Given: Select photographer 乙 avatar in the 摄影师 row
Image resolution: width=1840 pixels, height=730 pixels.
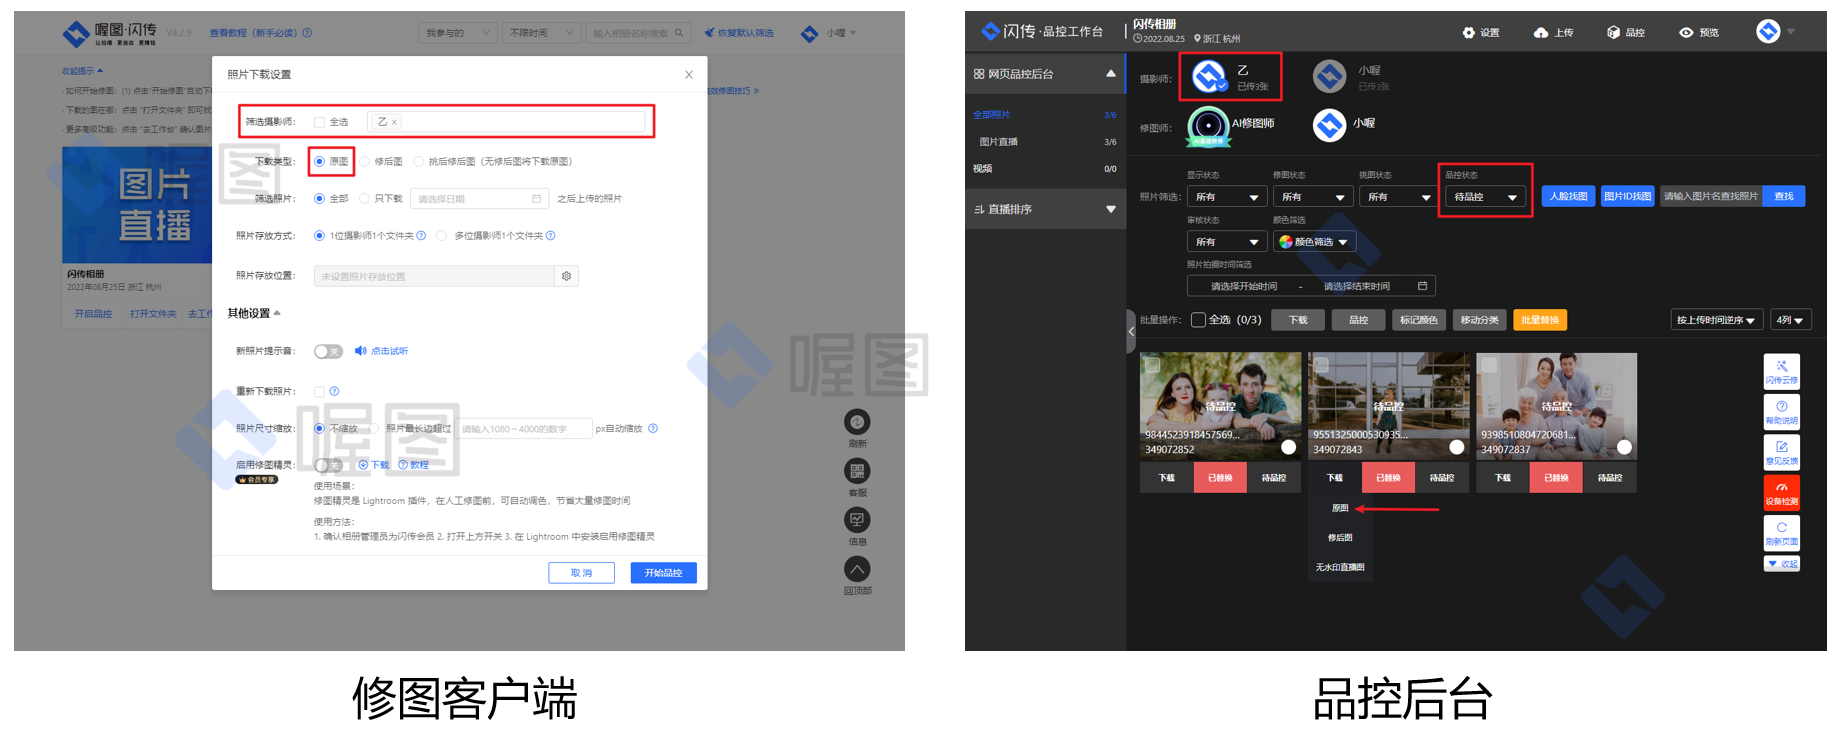Looking at the screenshot, I should (1209, 76).
